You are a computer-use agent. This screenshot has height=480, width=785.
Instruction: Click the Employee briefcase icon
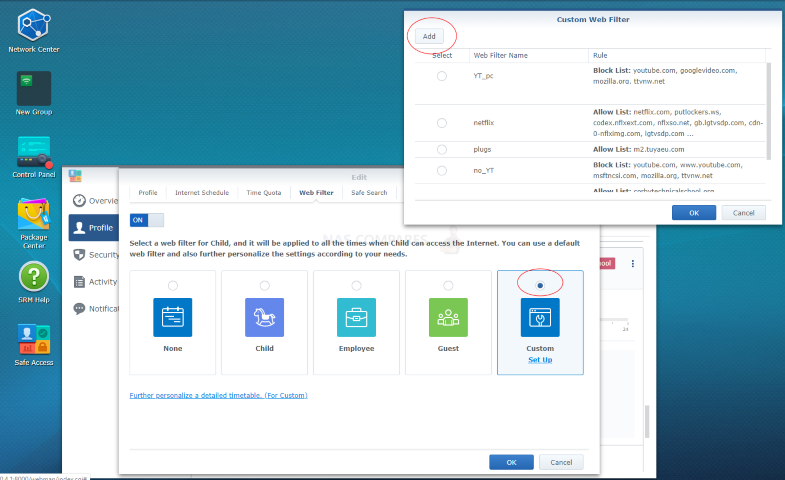tap(356, 317)
